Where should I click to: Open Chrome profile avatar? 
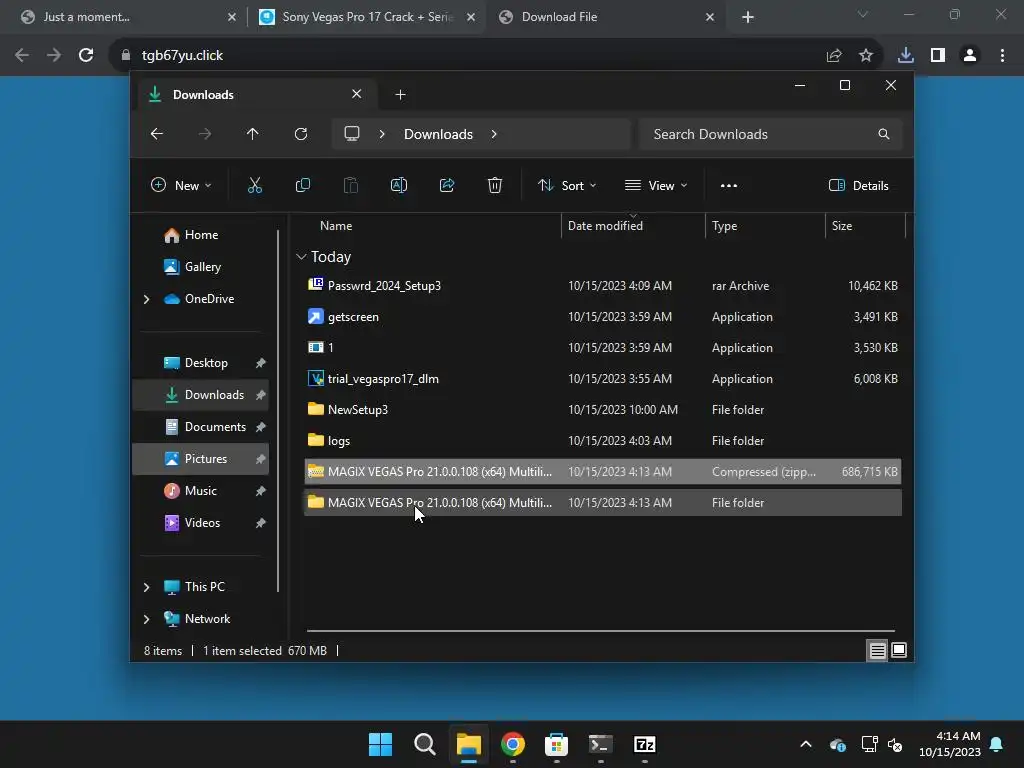point(970,56)
